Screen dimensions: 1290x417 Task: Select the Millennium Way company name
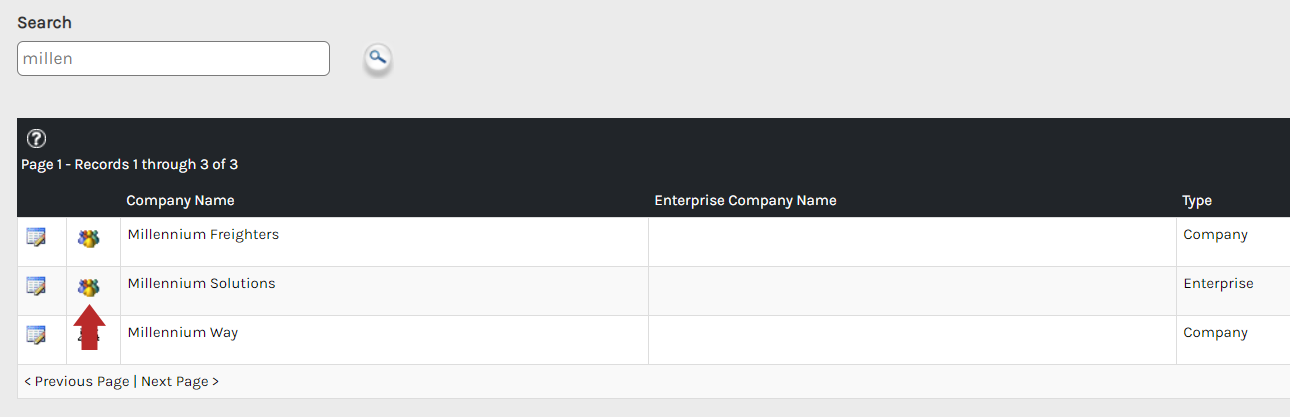(x=182, y=332)
